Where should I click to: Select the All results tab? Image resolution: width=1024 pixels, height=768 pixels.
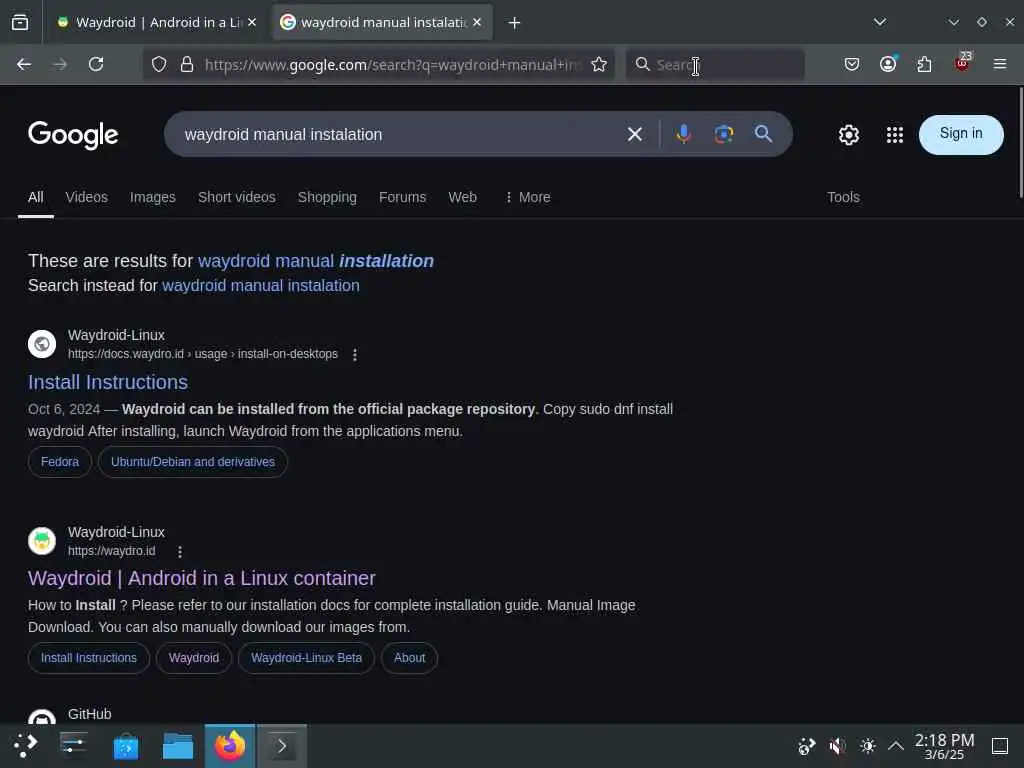tap(36, 197)
